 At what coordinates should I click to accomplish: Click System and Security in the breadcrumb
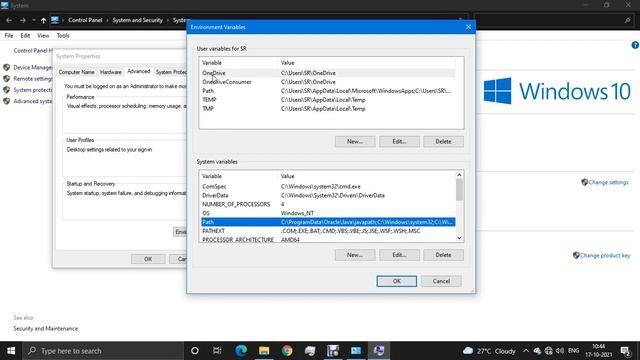138,20
